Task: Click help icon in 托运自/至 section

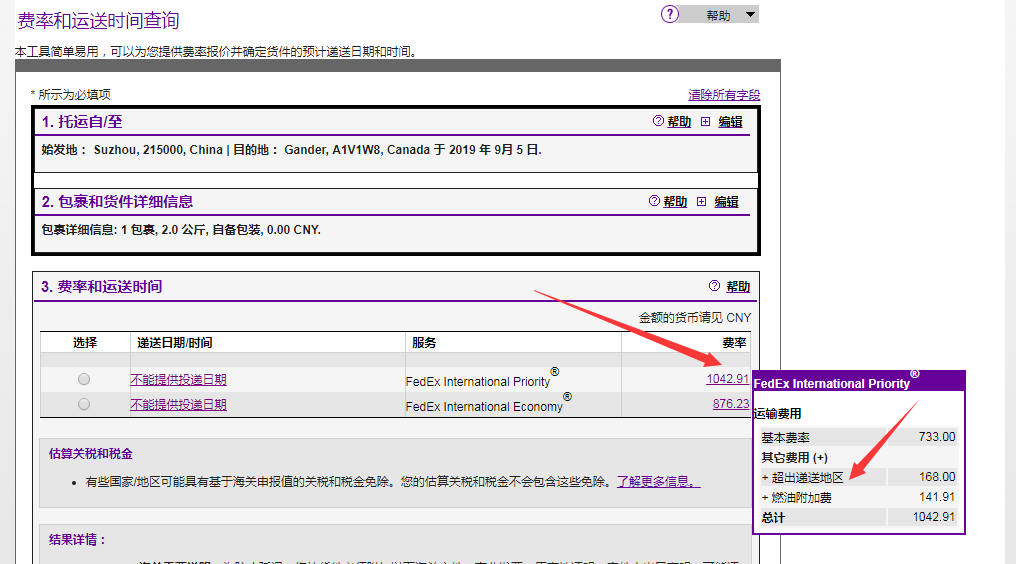Action: (658, 121)
